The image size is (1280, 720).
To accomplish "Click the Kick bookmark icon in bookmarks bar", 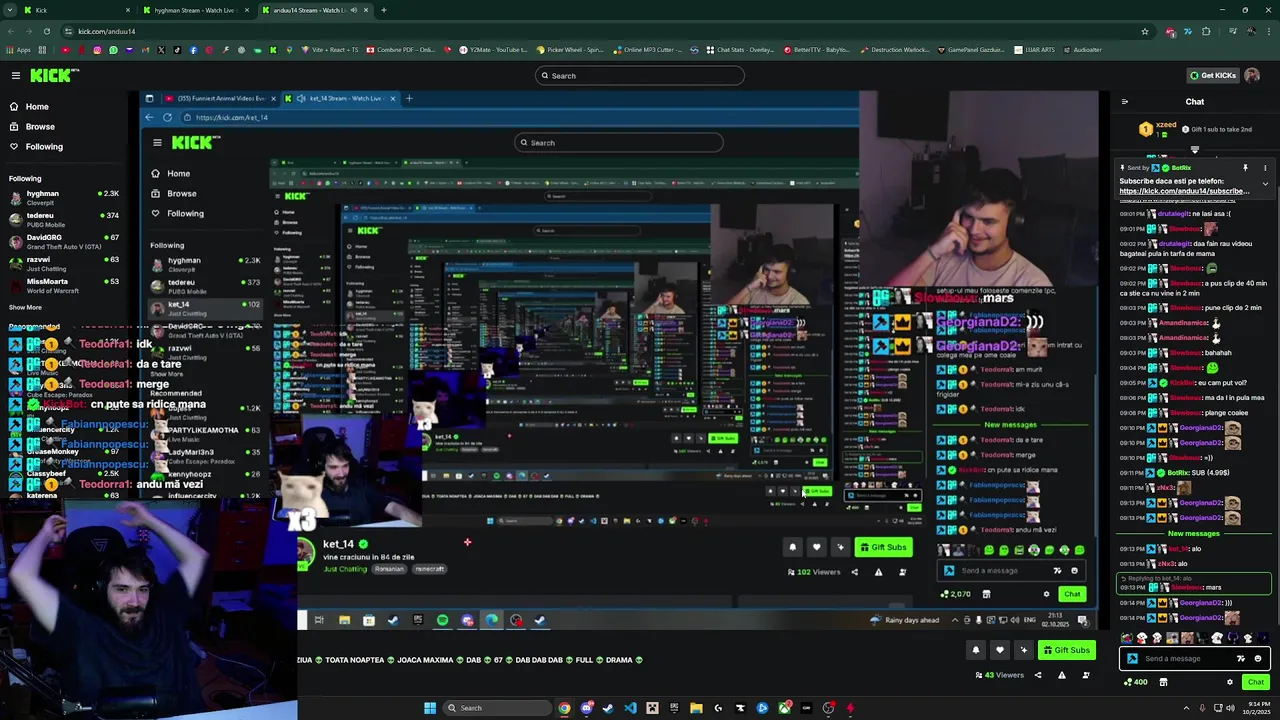I will coord(273,50).
